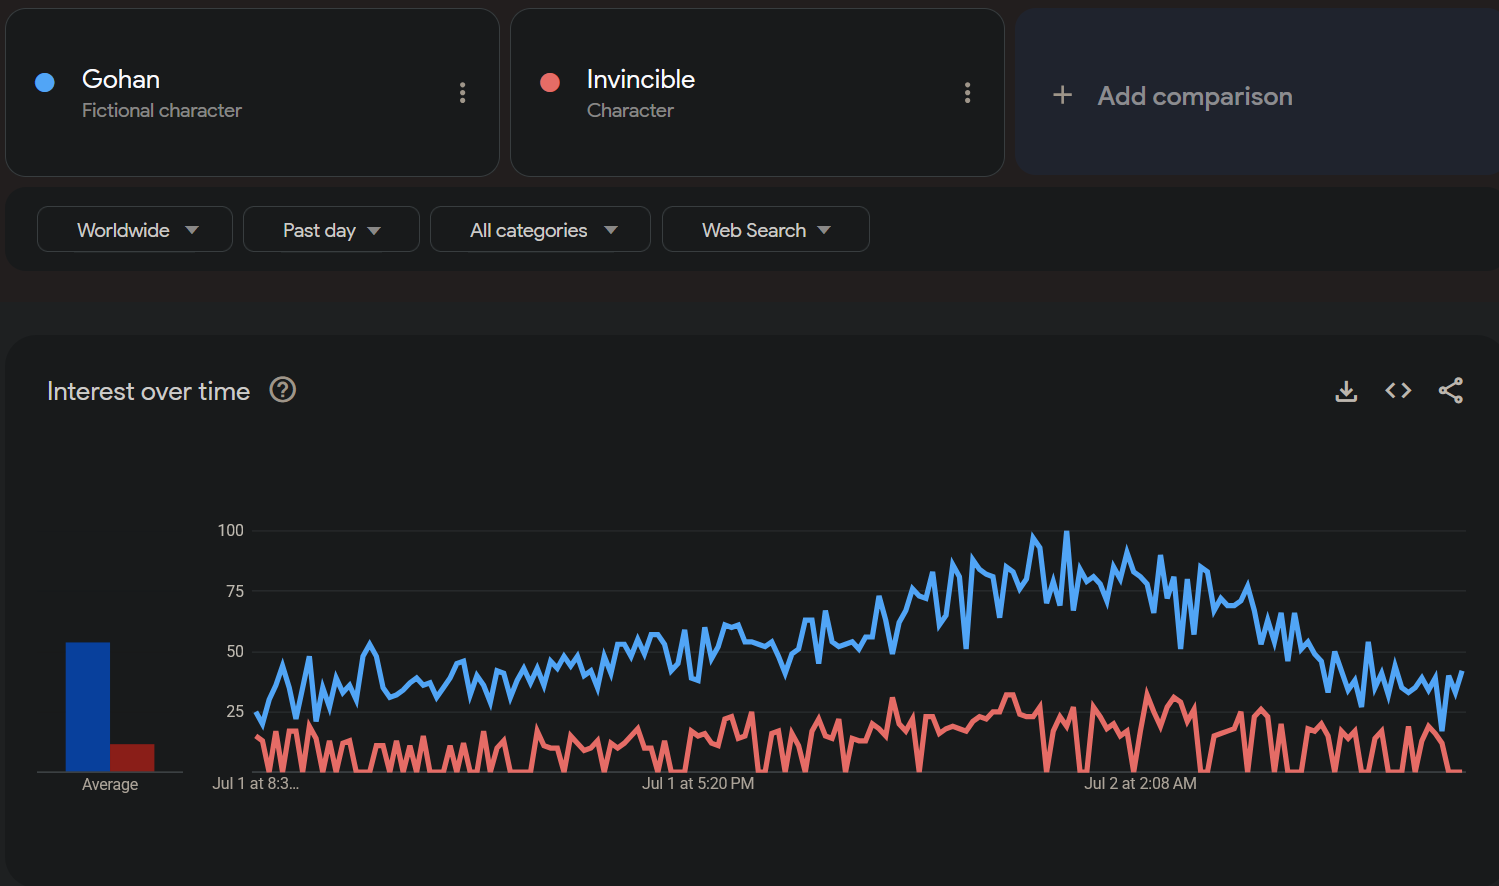Viewport: 1499px width, 886px height.
Task: Click the 75 y-axis value
Action: [235, 591]
